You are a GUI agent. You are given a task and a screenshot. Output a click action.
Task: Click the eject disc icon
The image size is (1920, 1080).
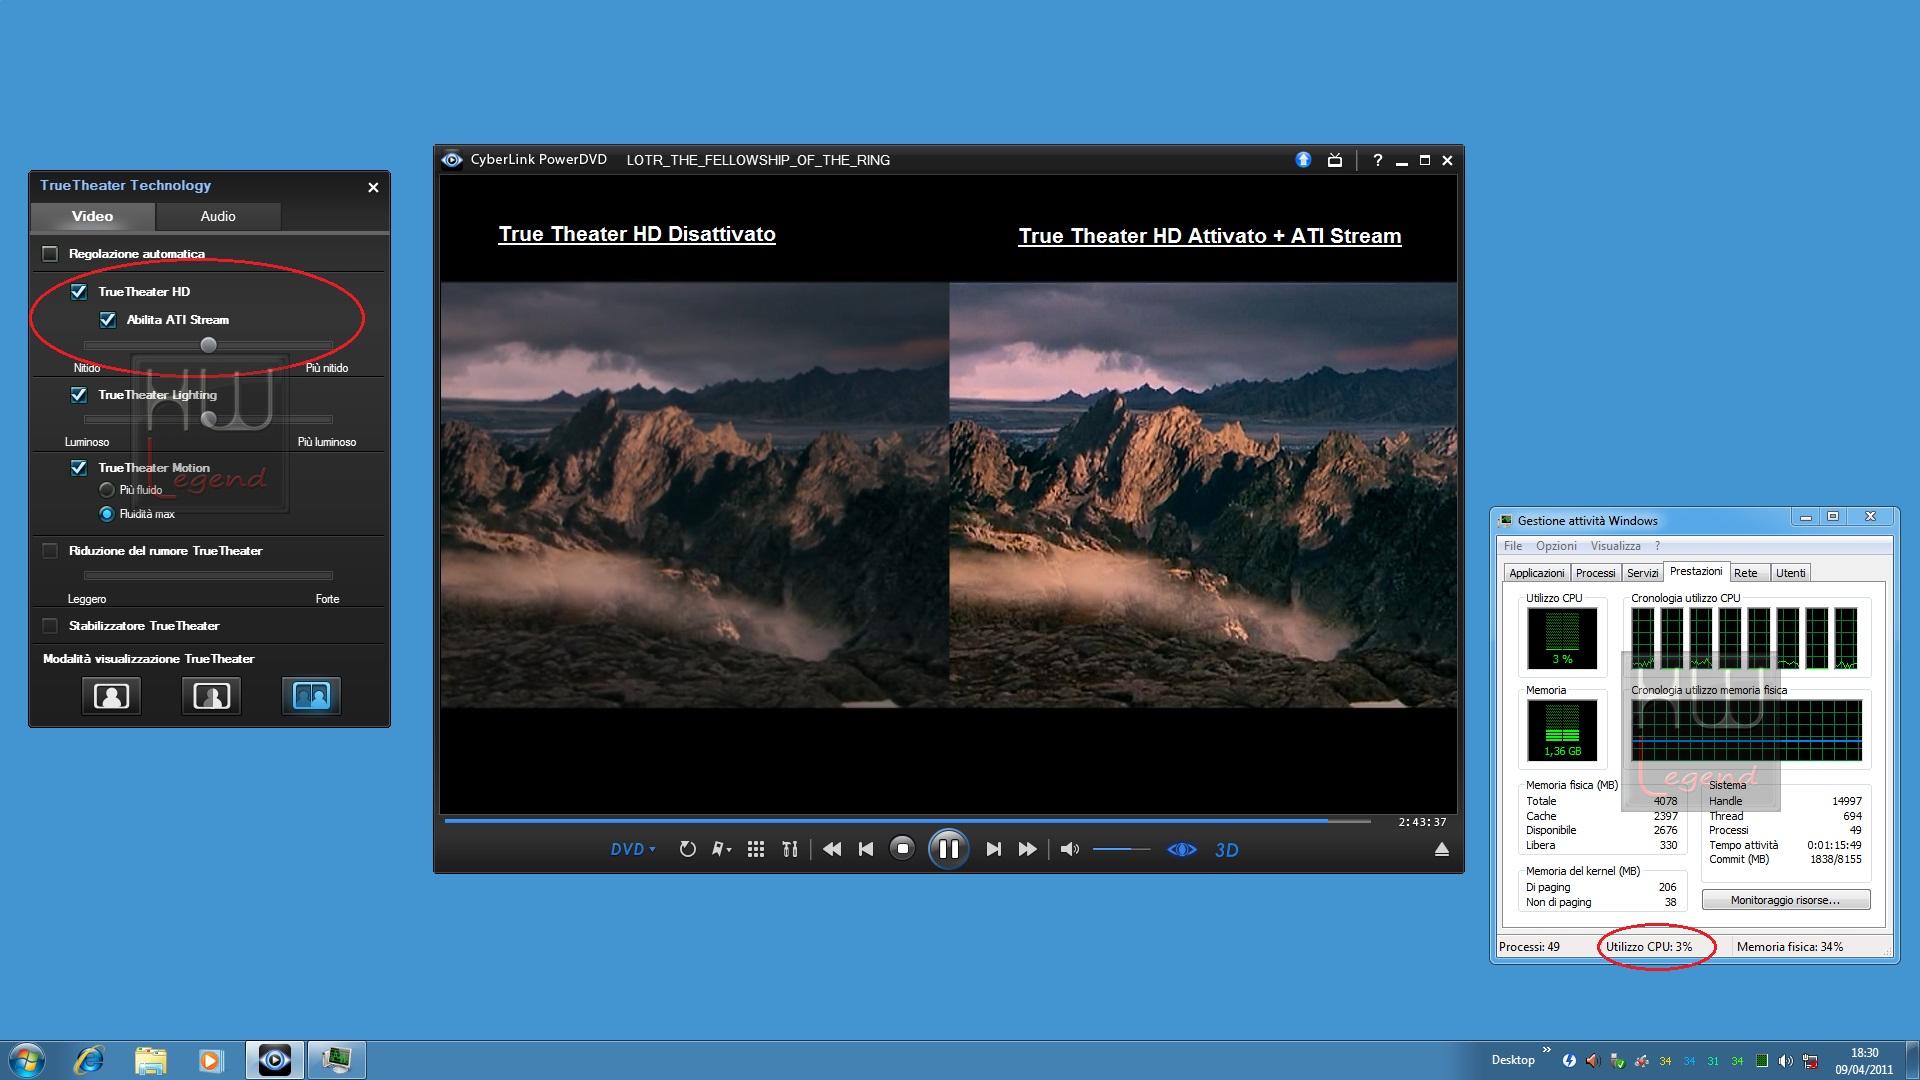tap(1441, 849)
